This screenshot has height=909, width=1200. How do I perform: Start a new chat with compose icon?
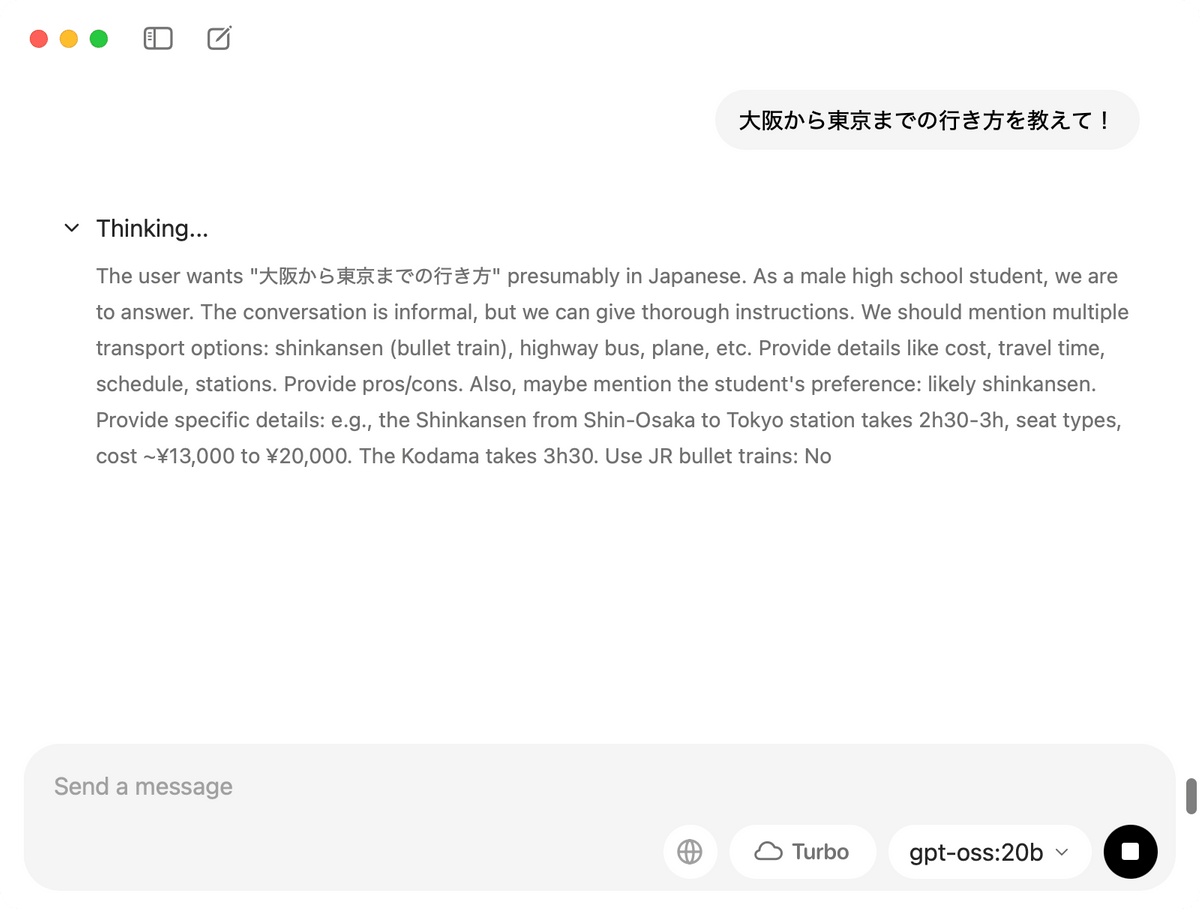pos(219,39)
